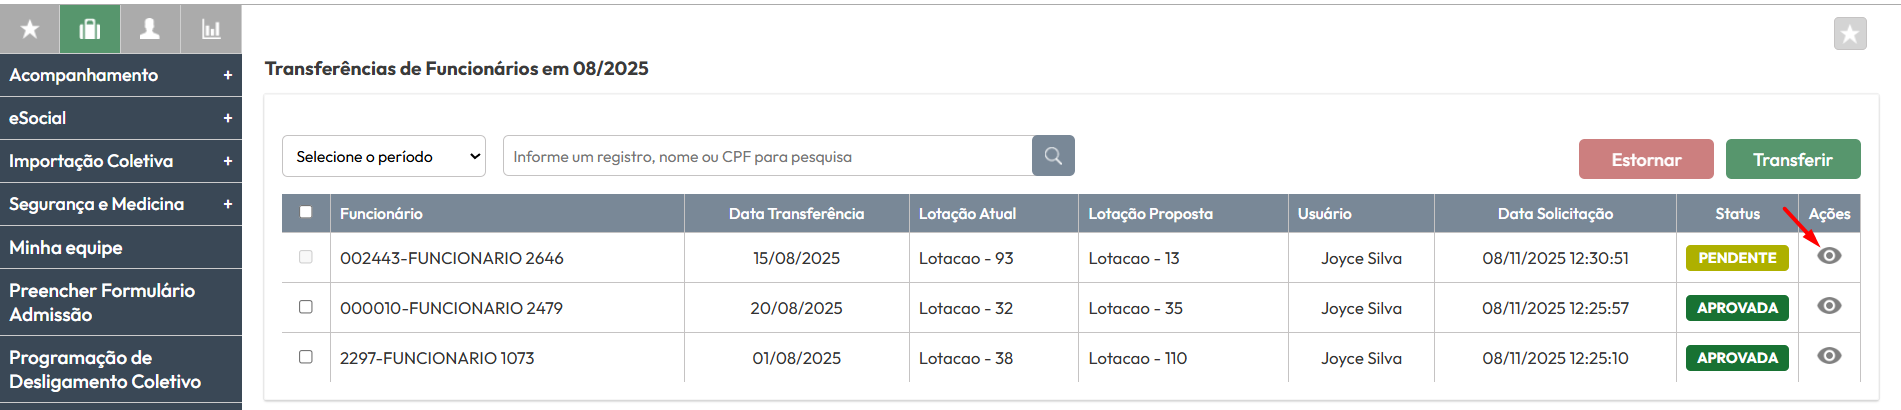Expand the eSocial menu section
The height and width of the screenshot is (410, 1901).
click(x=120, y=118)
